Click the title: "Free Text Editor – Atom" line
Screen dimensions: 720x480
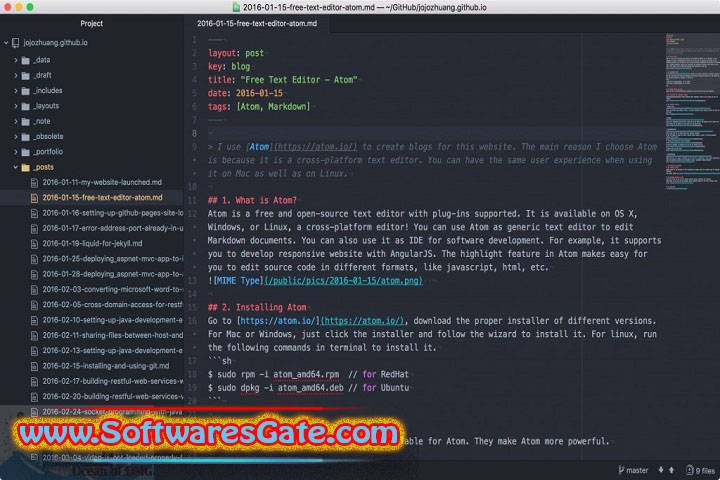pyautogui.click(x=282, y=80)
